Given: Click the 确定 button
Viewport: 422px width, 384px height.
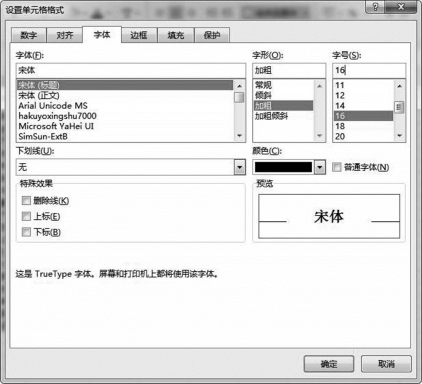Looking at the screenshot, I should pos(329,364).
